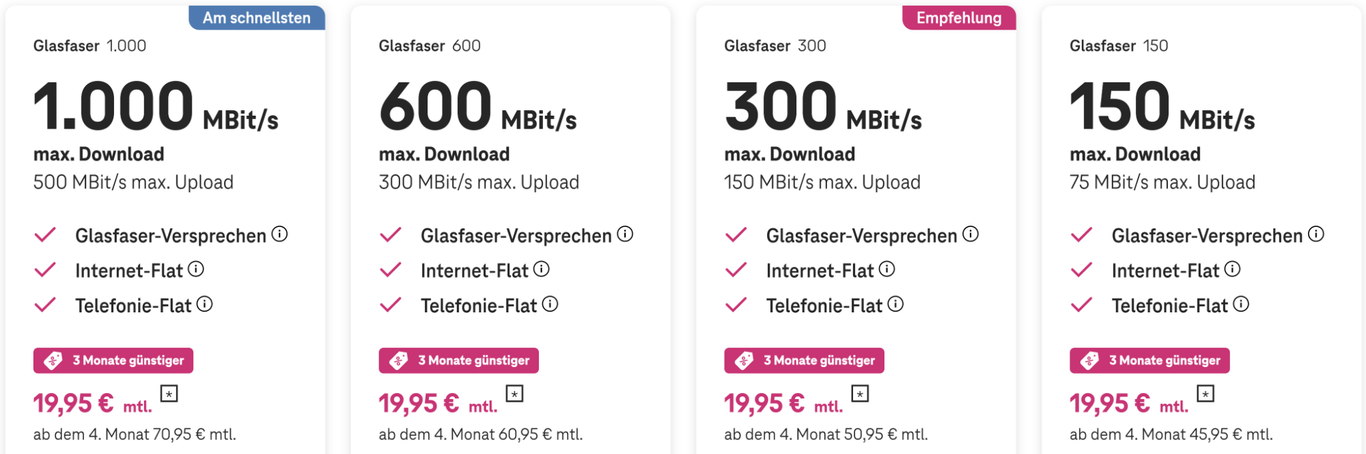Click Internet-Flat info icon in Glasfaser 150 card
Image resolution: width=1366 pixels, height=454 pixels.
click(1232, 269)
